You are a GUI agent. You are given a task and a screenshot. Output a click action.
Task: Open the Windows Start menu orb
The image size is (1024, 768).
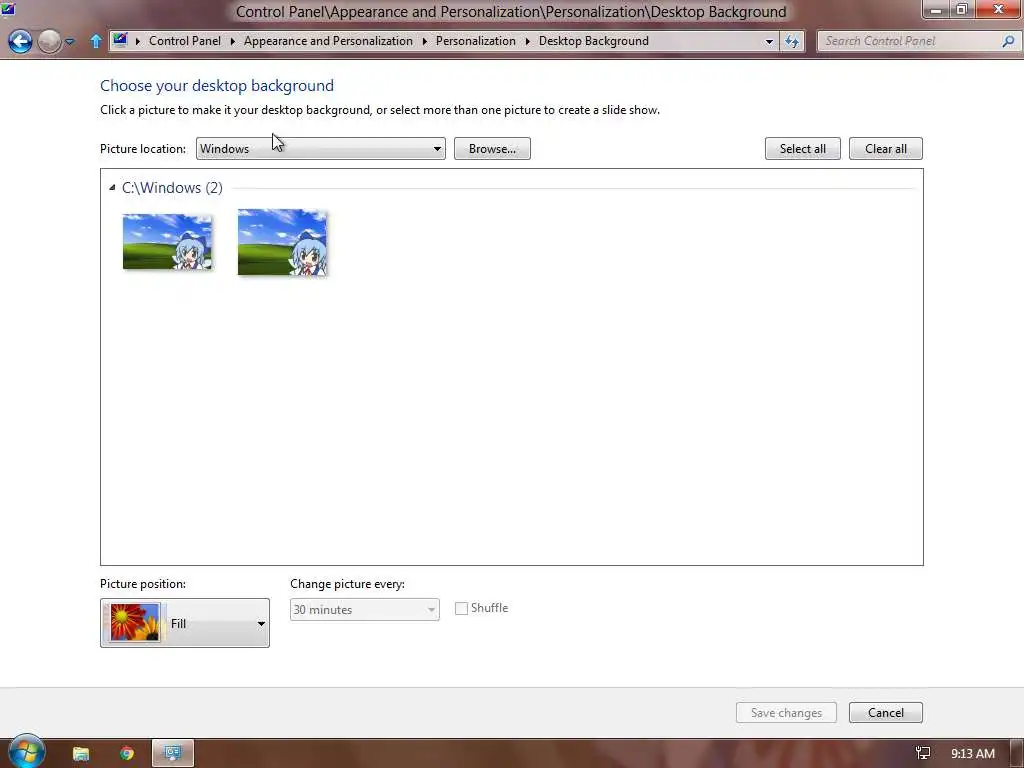26,752
